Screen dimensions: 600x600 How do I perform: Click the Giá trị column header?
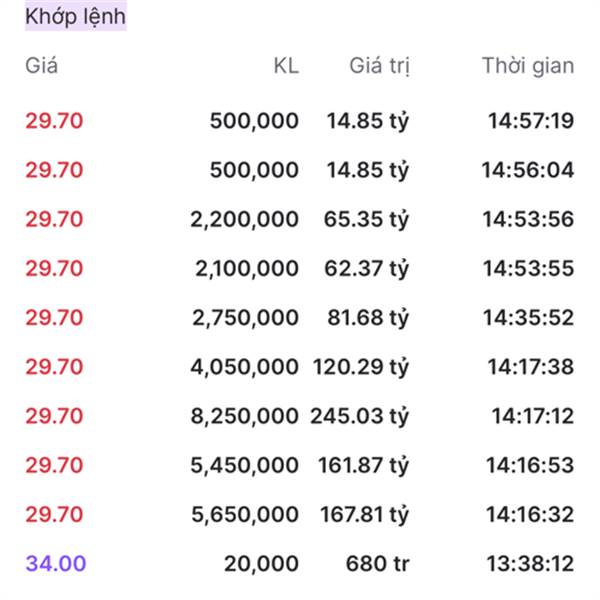[379, 66]
